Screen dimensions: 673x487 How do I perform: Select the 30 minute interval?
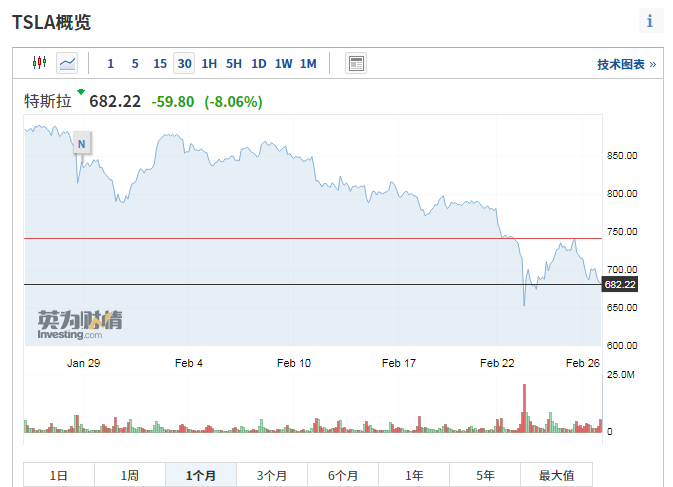184,63
